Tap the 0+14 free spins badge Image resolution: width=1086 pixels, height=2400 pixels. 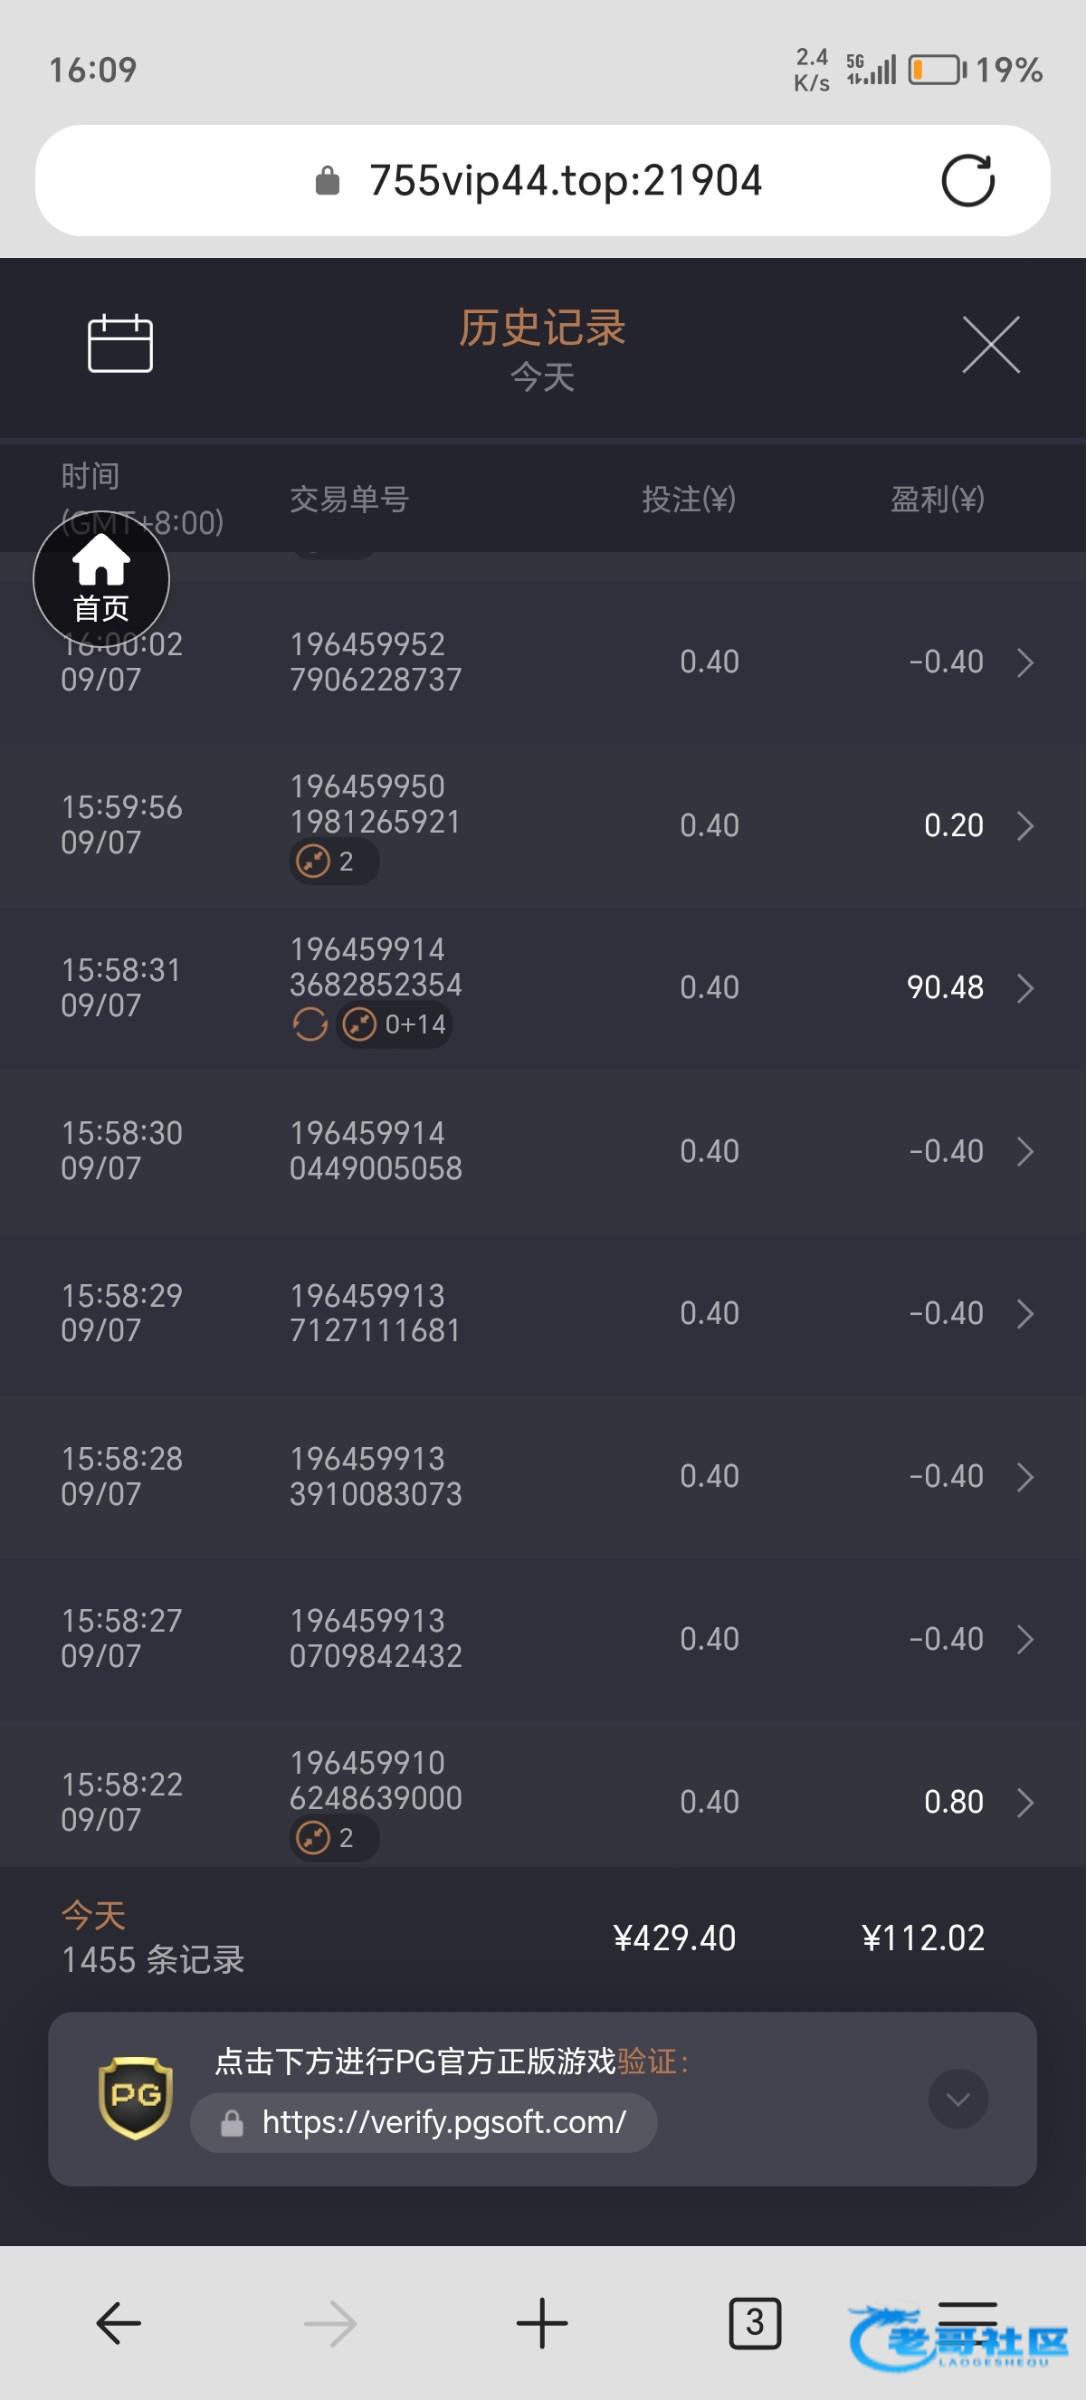coord(395,1025)
